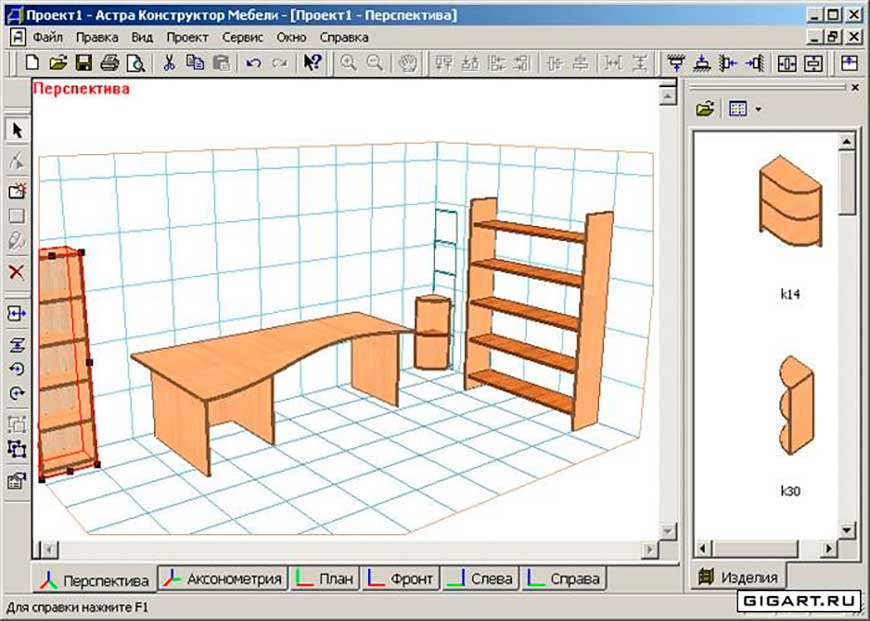870x621 pixels.
Task: Click viewport vertical scroll down arrow
Action: point(667,531)
